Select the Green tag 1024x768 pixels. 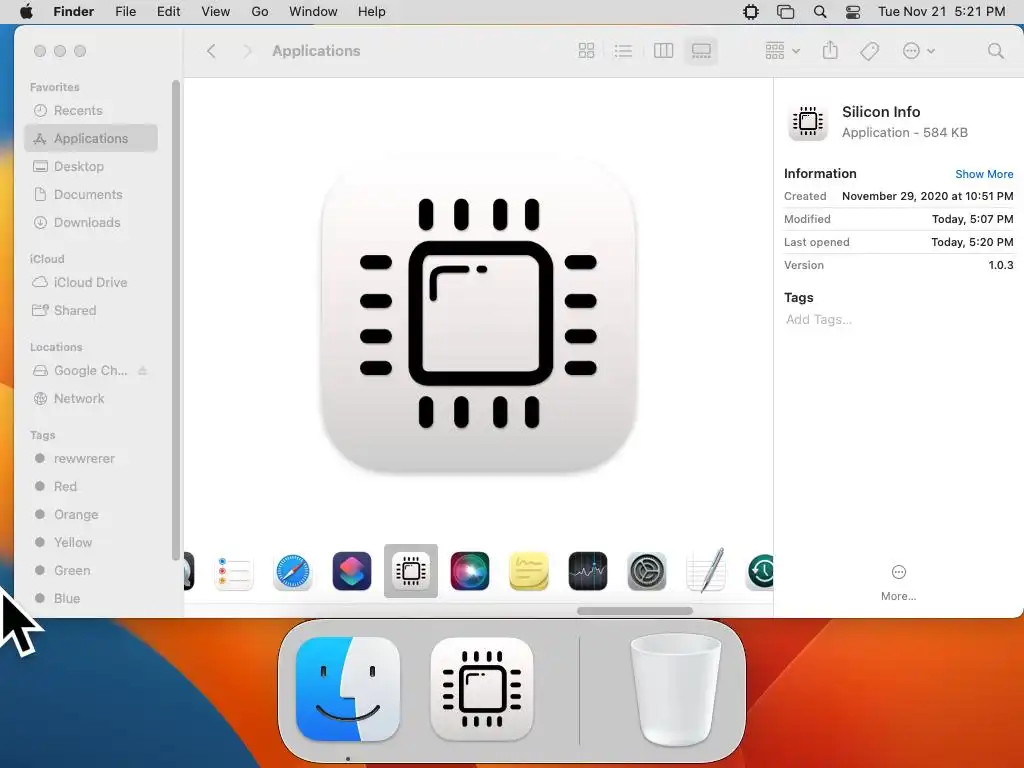[91, 571]
